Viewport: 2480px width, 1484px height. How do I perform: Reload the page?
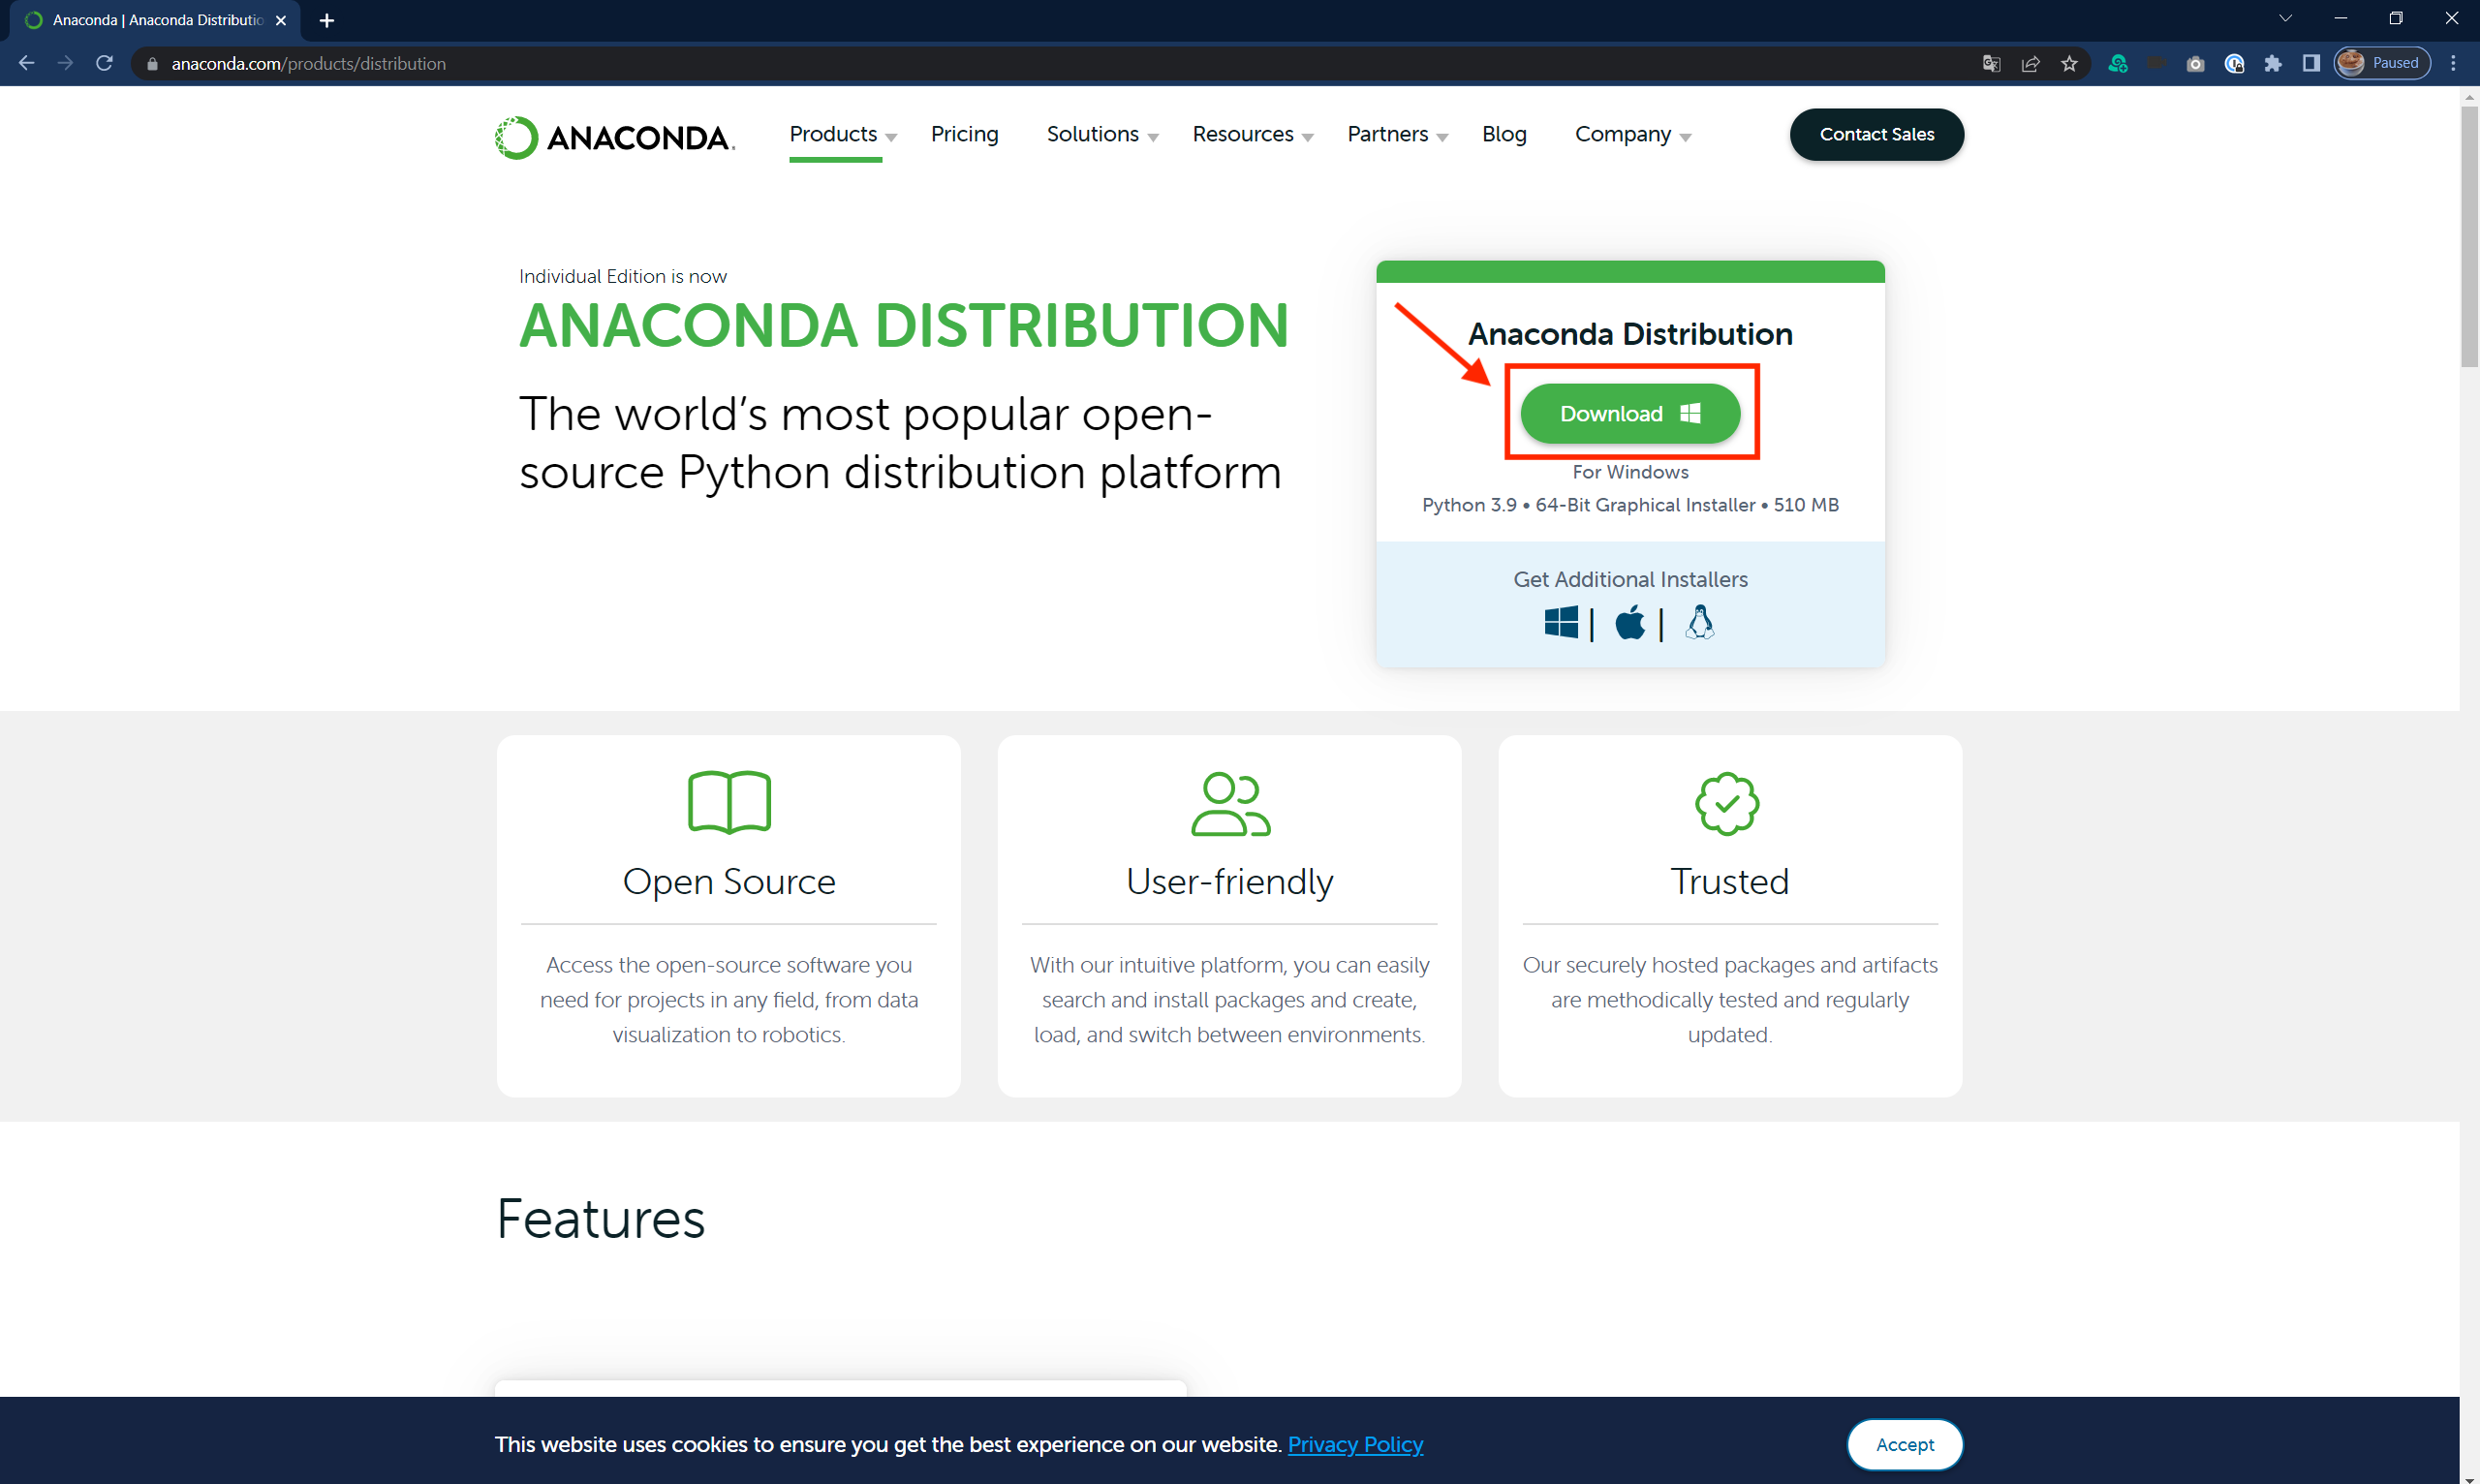tap(104, 63)
